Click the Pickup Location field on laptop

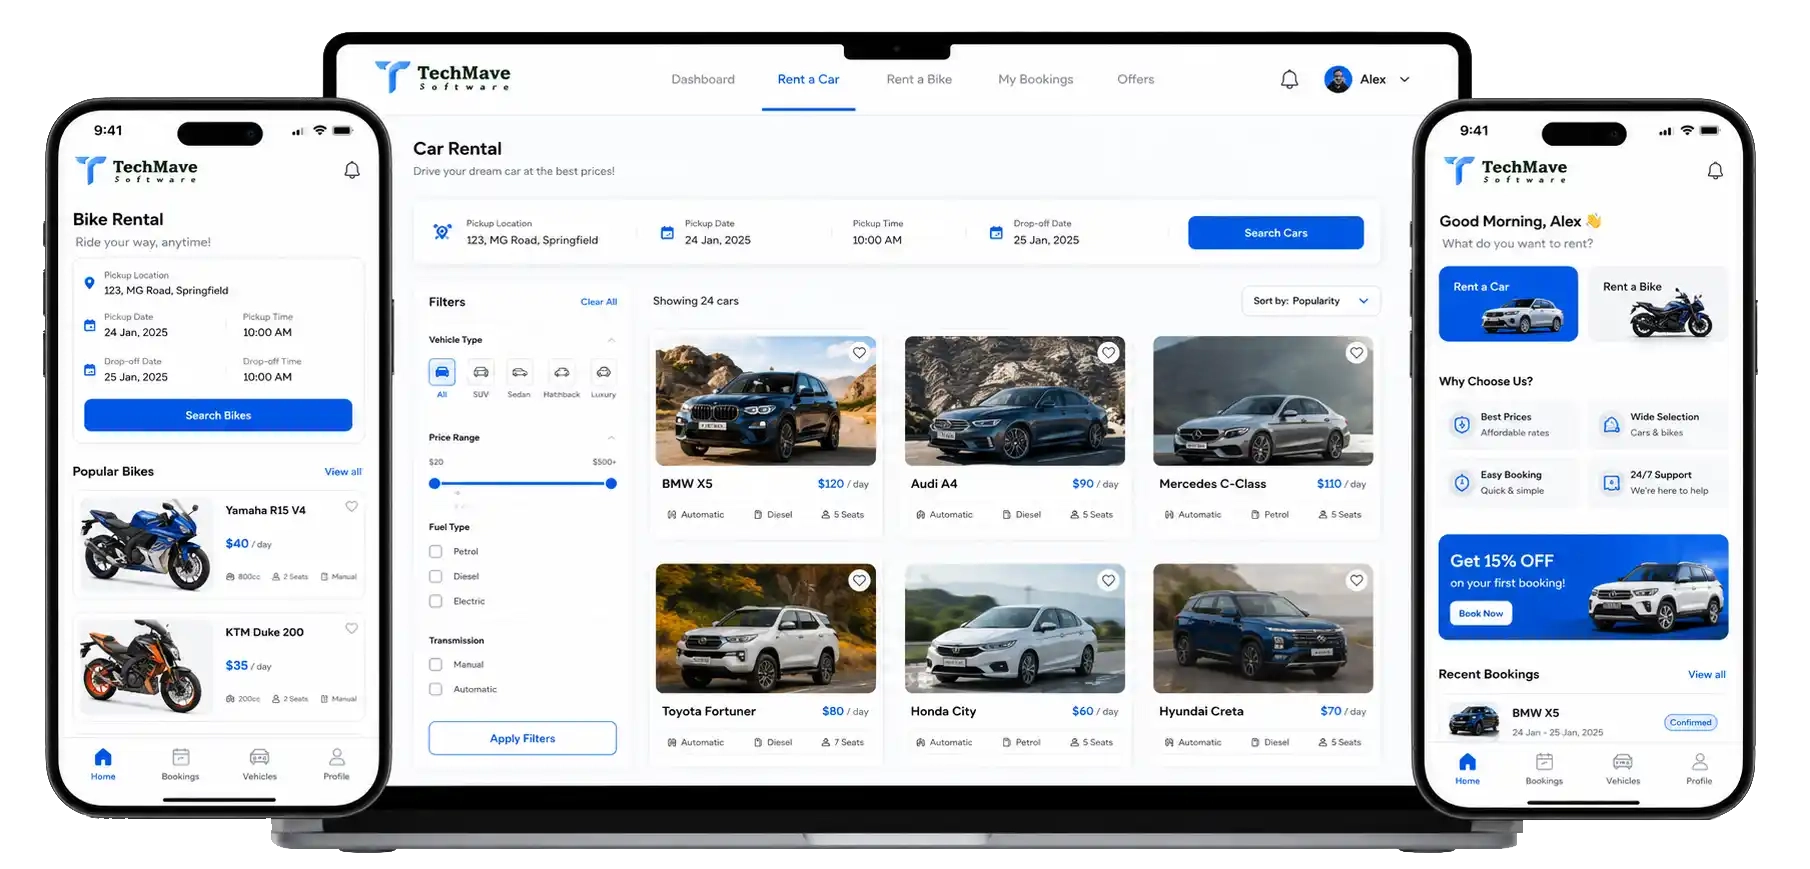tap(530, 232)
